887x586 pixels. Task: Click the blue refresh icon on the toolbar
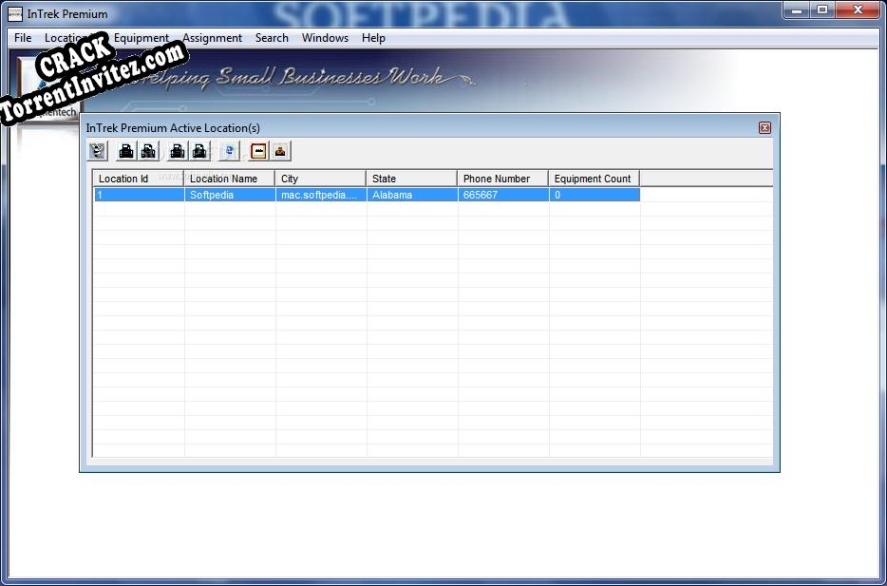coord(228,151)
